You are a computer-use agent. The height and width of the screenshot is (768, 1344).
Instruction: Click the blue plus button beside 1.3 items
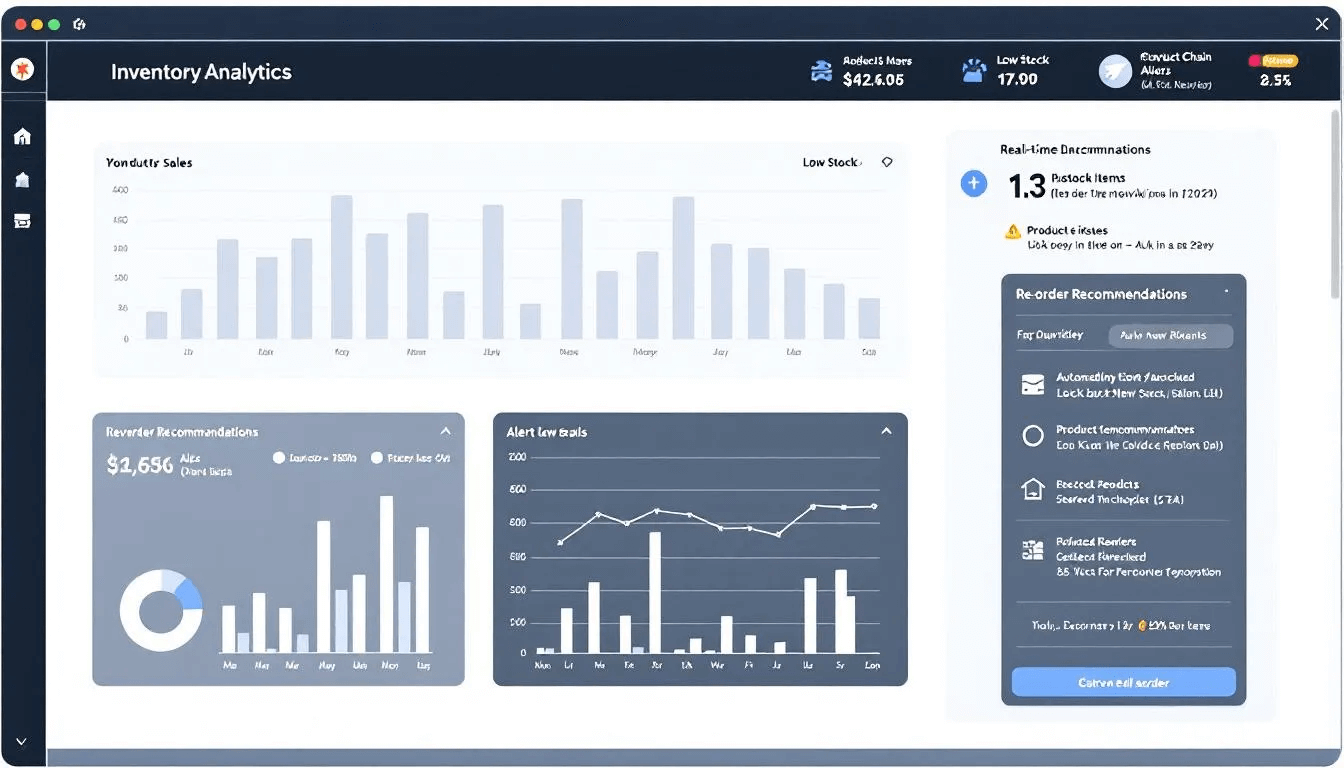pos(973,183)
